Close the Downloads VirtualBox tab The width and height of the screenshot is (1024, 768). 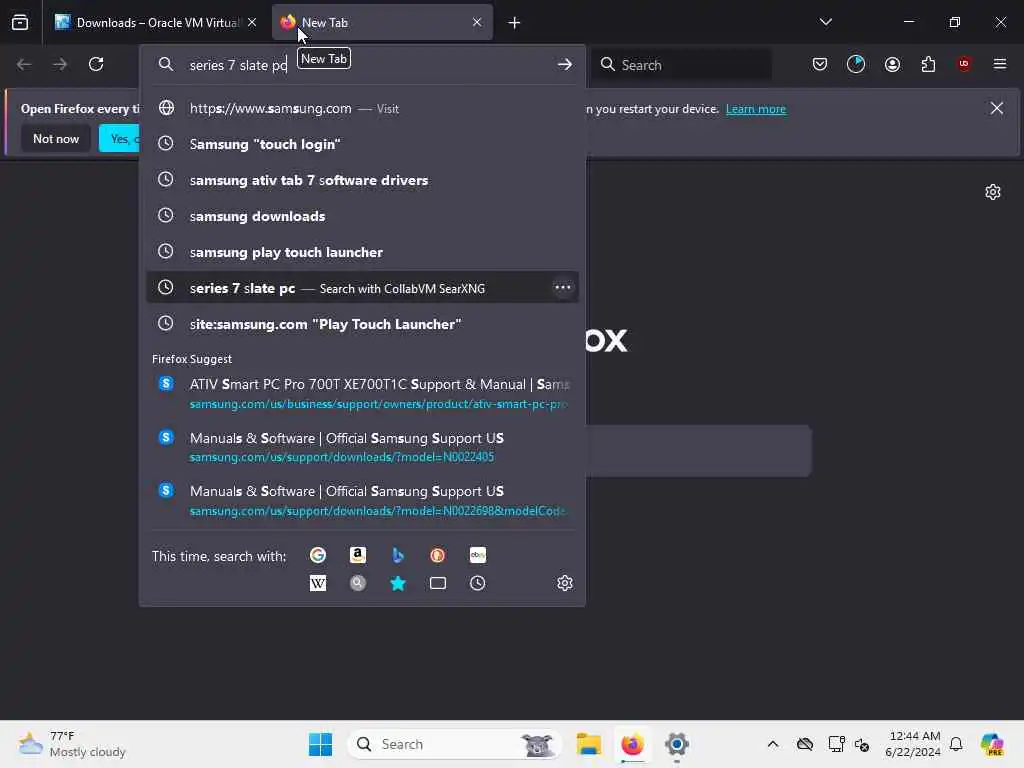[x=252, y=22]
